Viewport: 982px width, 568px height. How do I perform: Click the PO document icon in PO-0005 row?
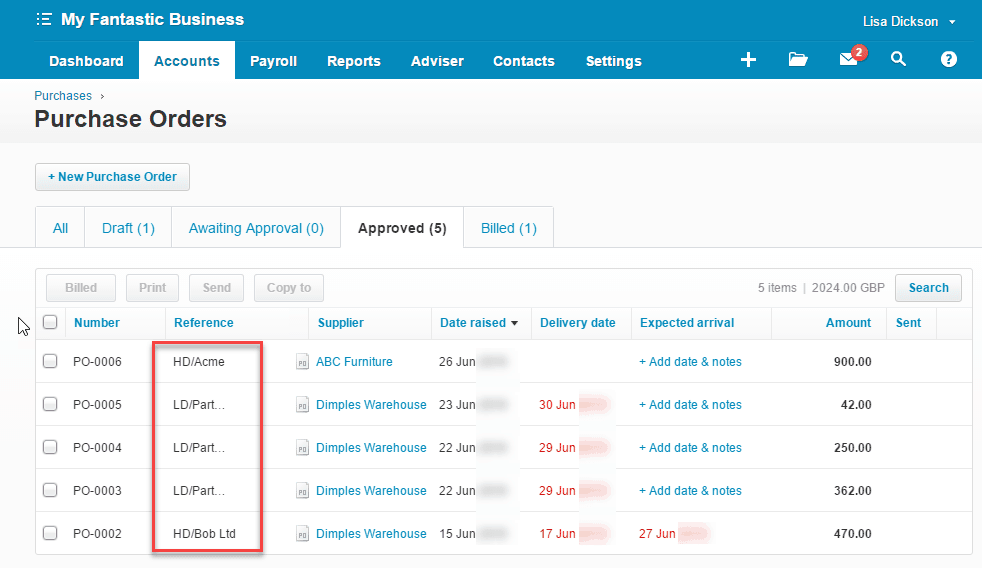(302, 405)
